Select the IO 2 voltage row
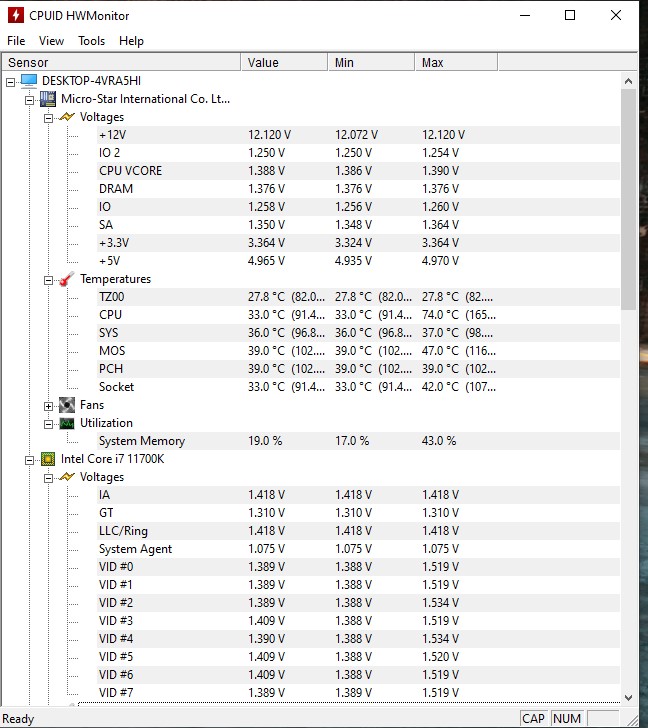648x728 pixels. click(358, 153)
